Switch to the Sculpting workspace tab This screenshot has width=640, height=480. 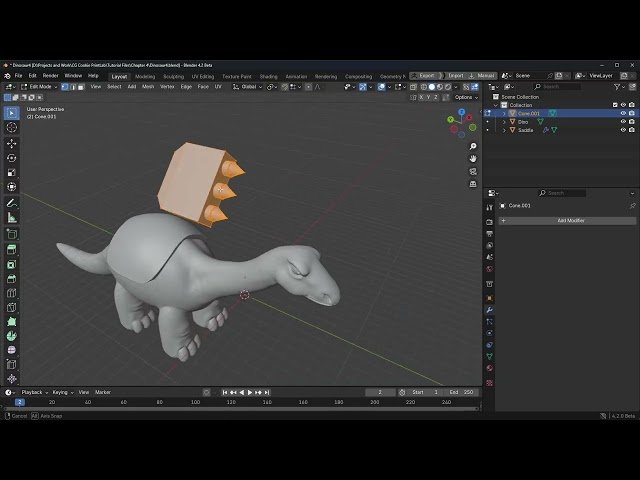(x=173, y=76)
